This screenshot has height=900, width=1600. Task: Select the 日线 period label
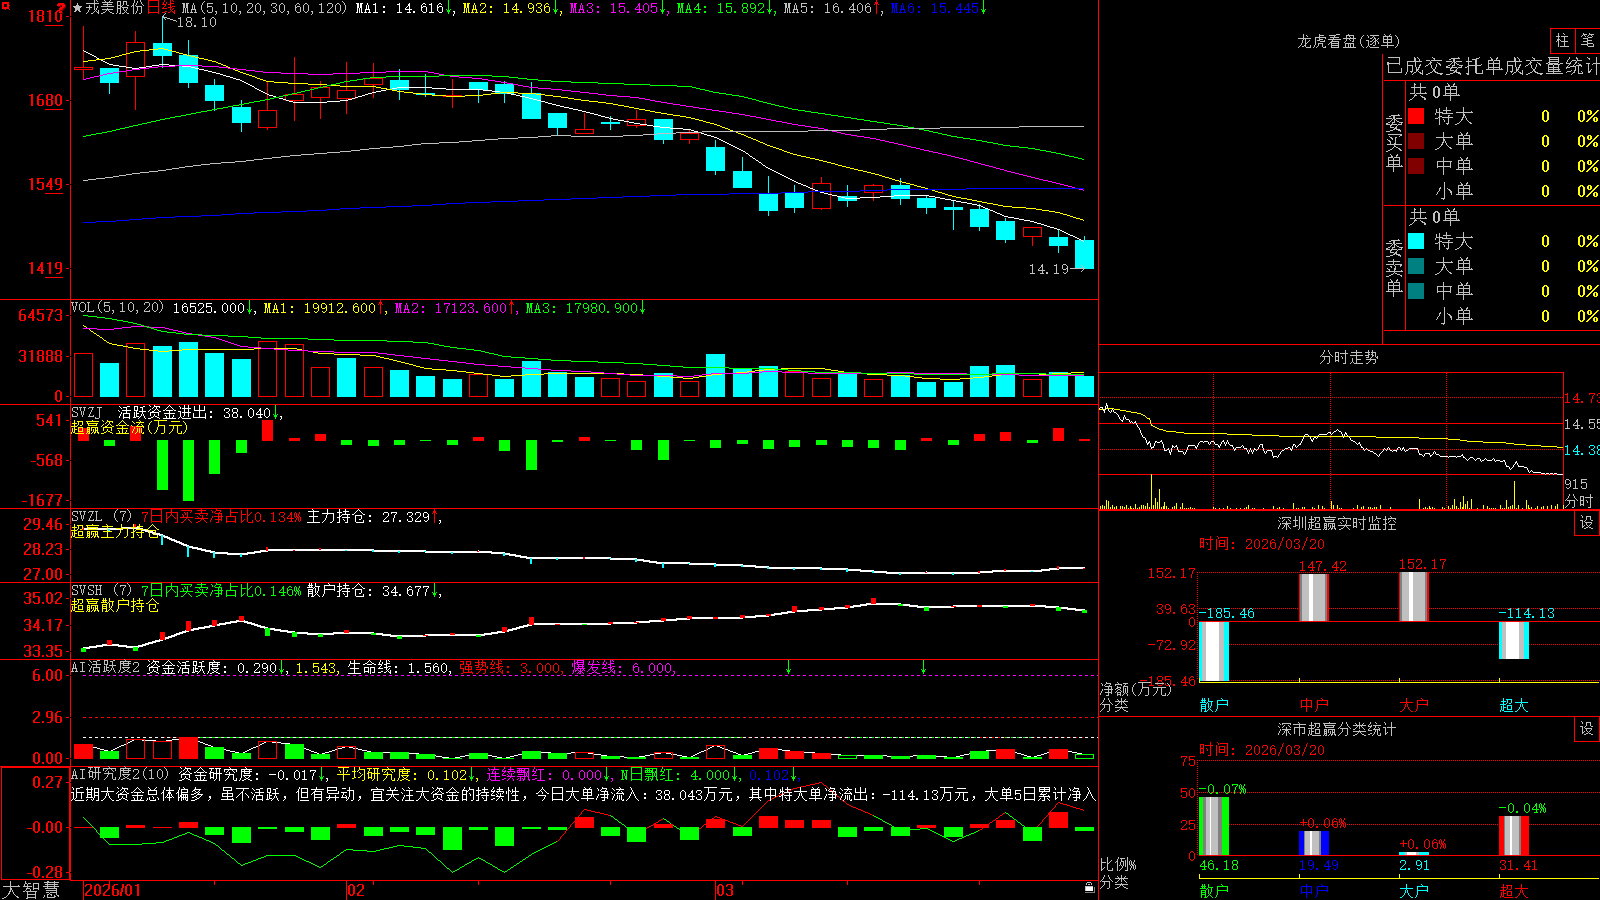161,8
